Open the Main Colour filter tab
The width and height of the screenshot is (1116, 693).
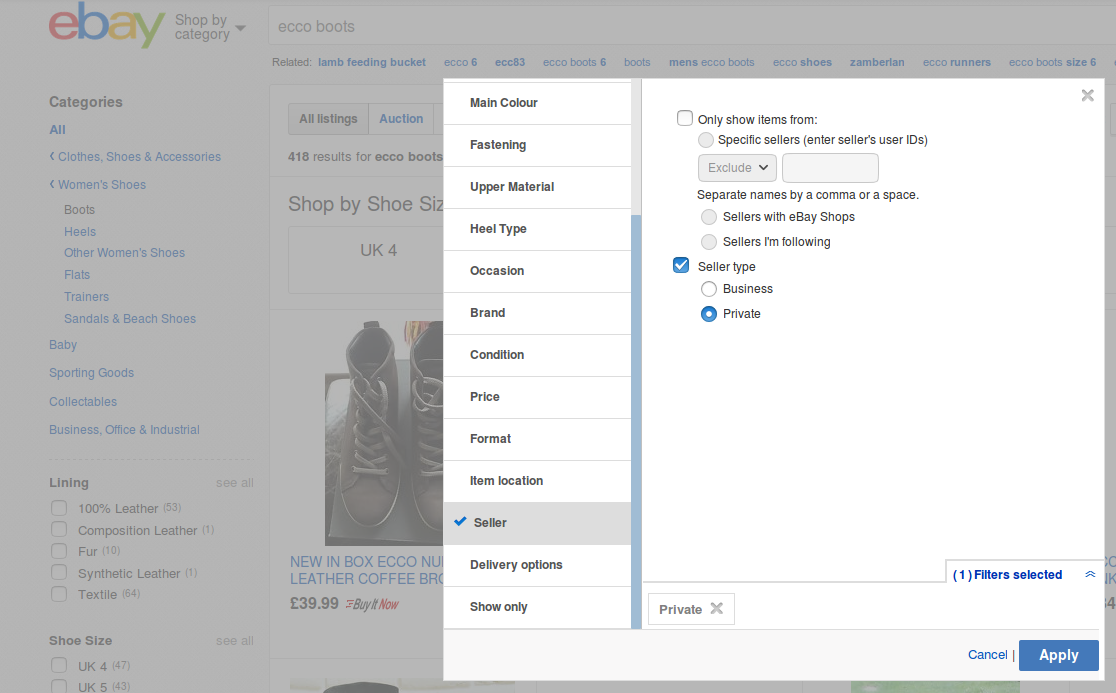point(537,103)
